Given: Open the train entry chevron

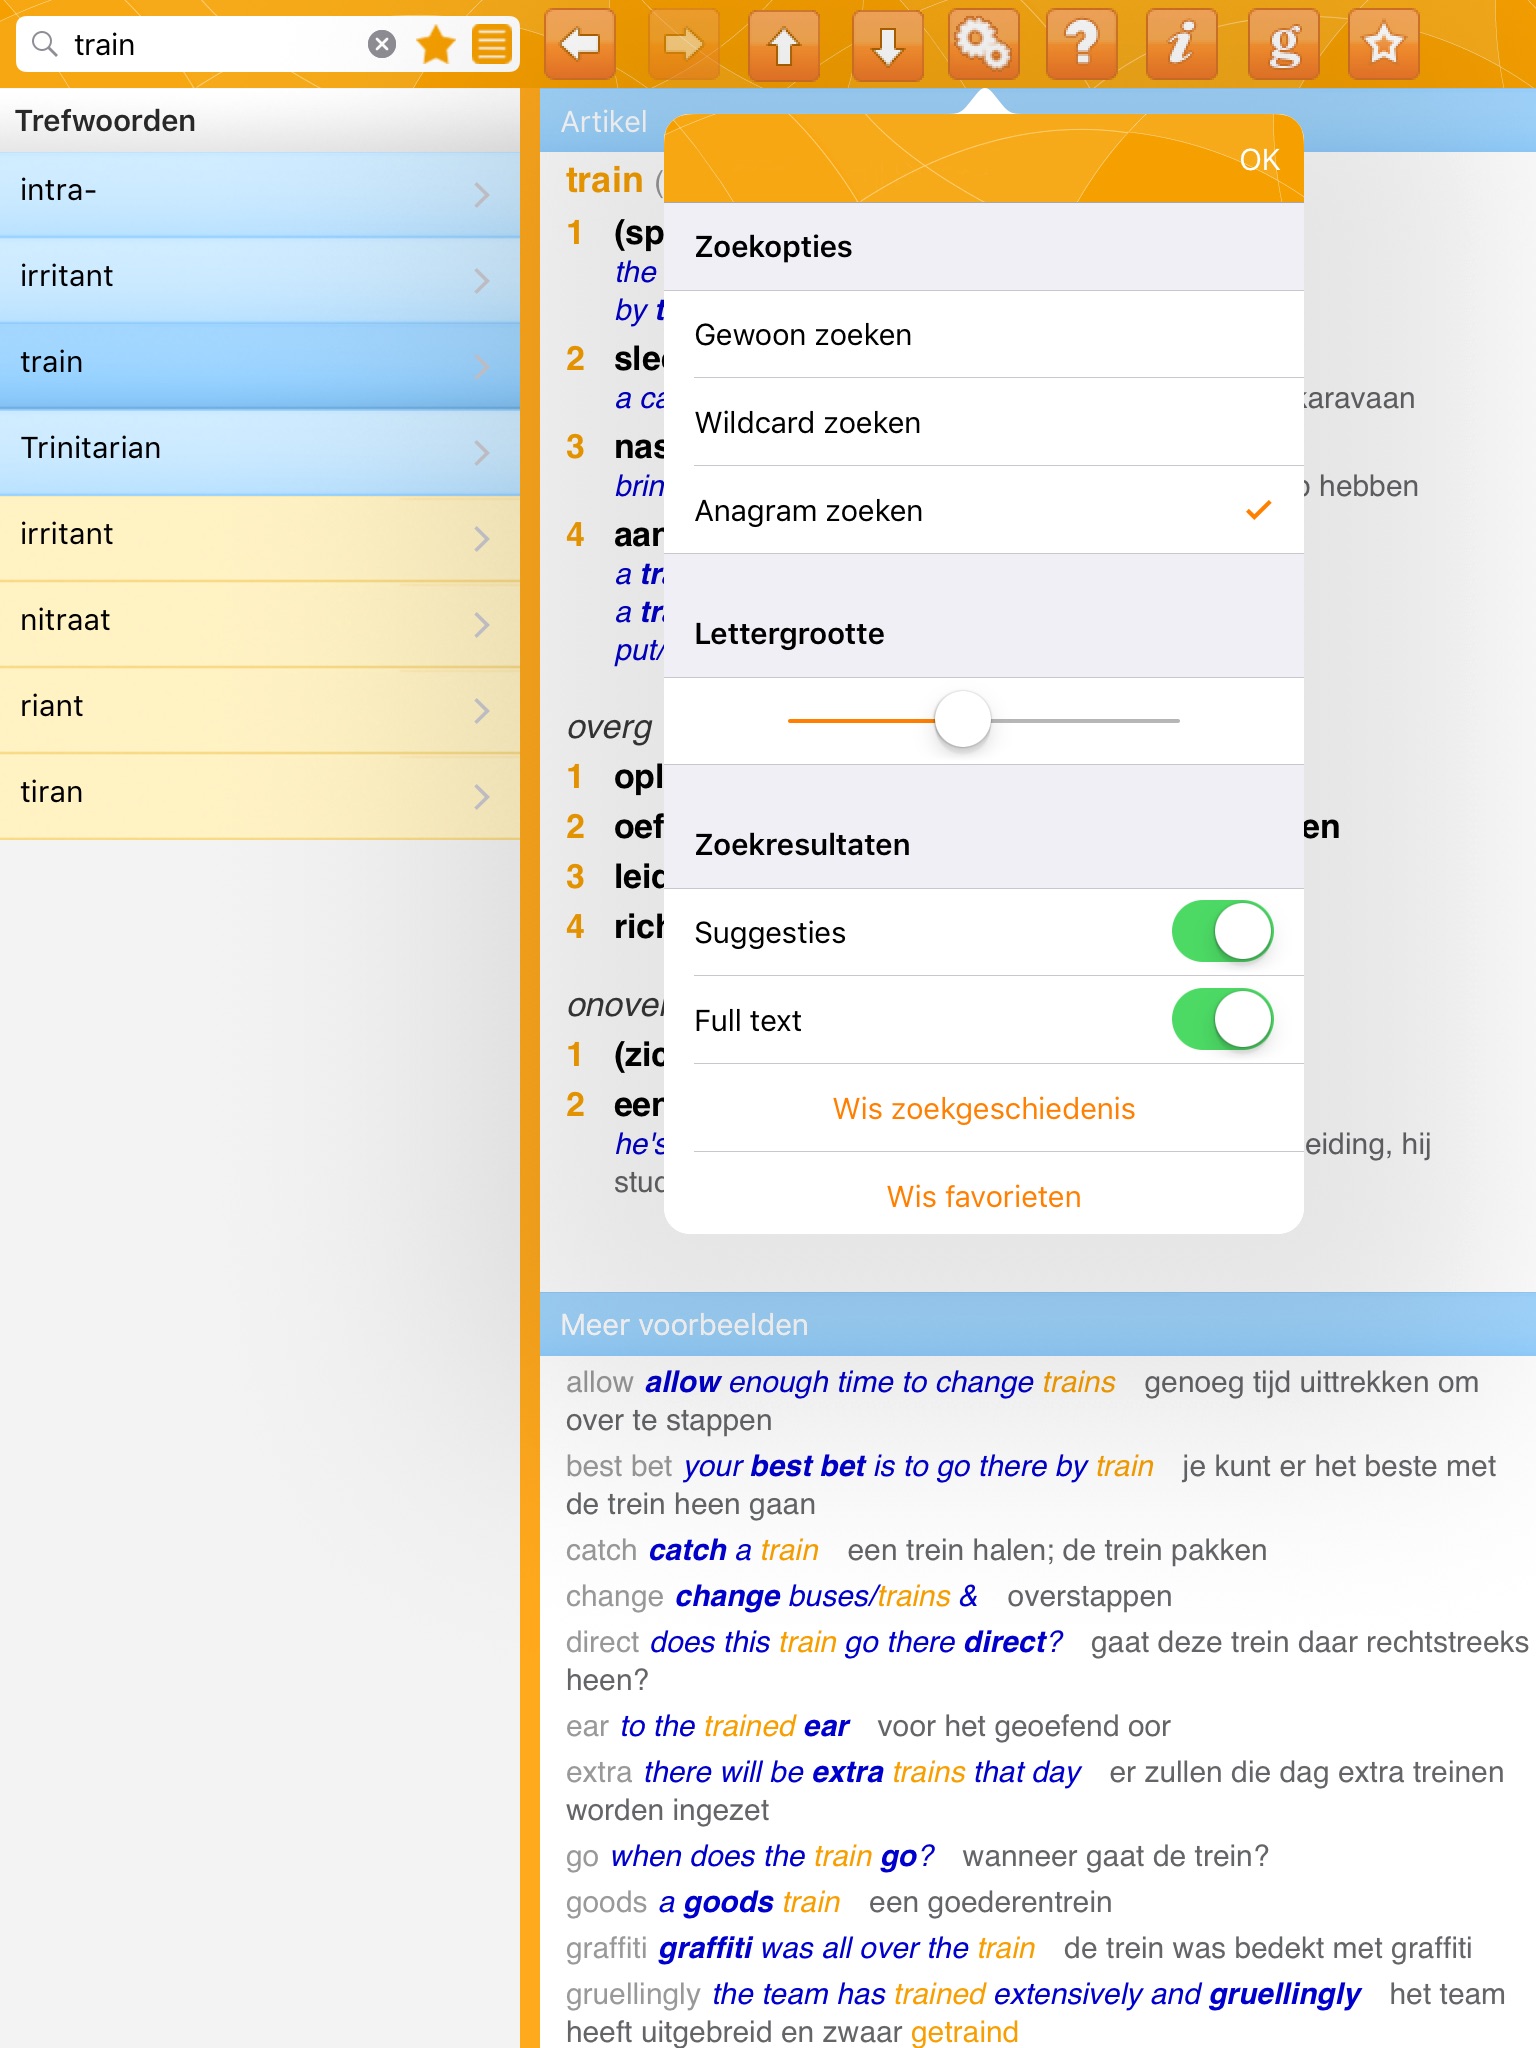Looking at the screenshot, I should [x=482, y=366].
